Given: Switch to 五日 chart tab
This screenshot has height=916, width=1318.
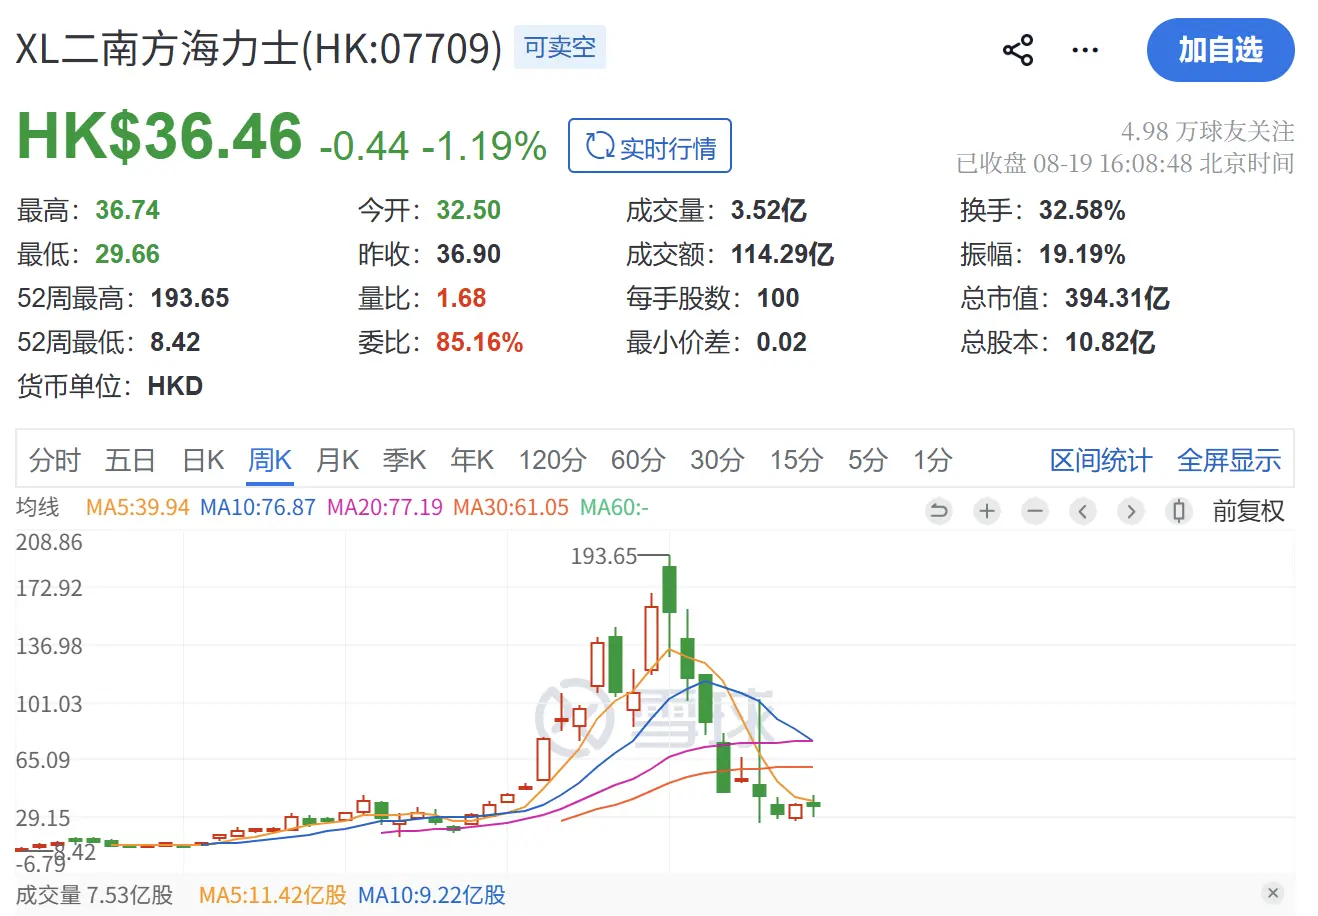Looking at the screenshot, I should [x=130, y=460].
